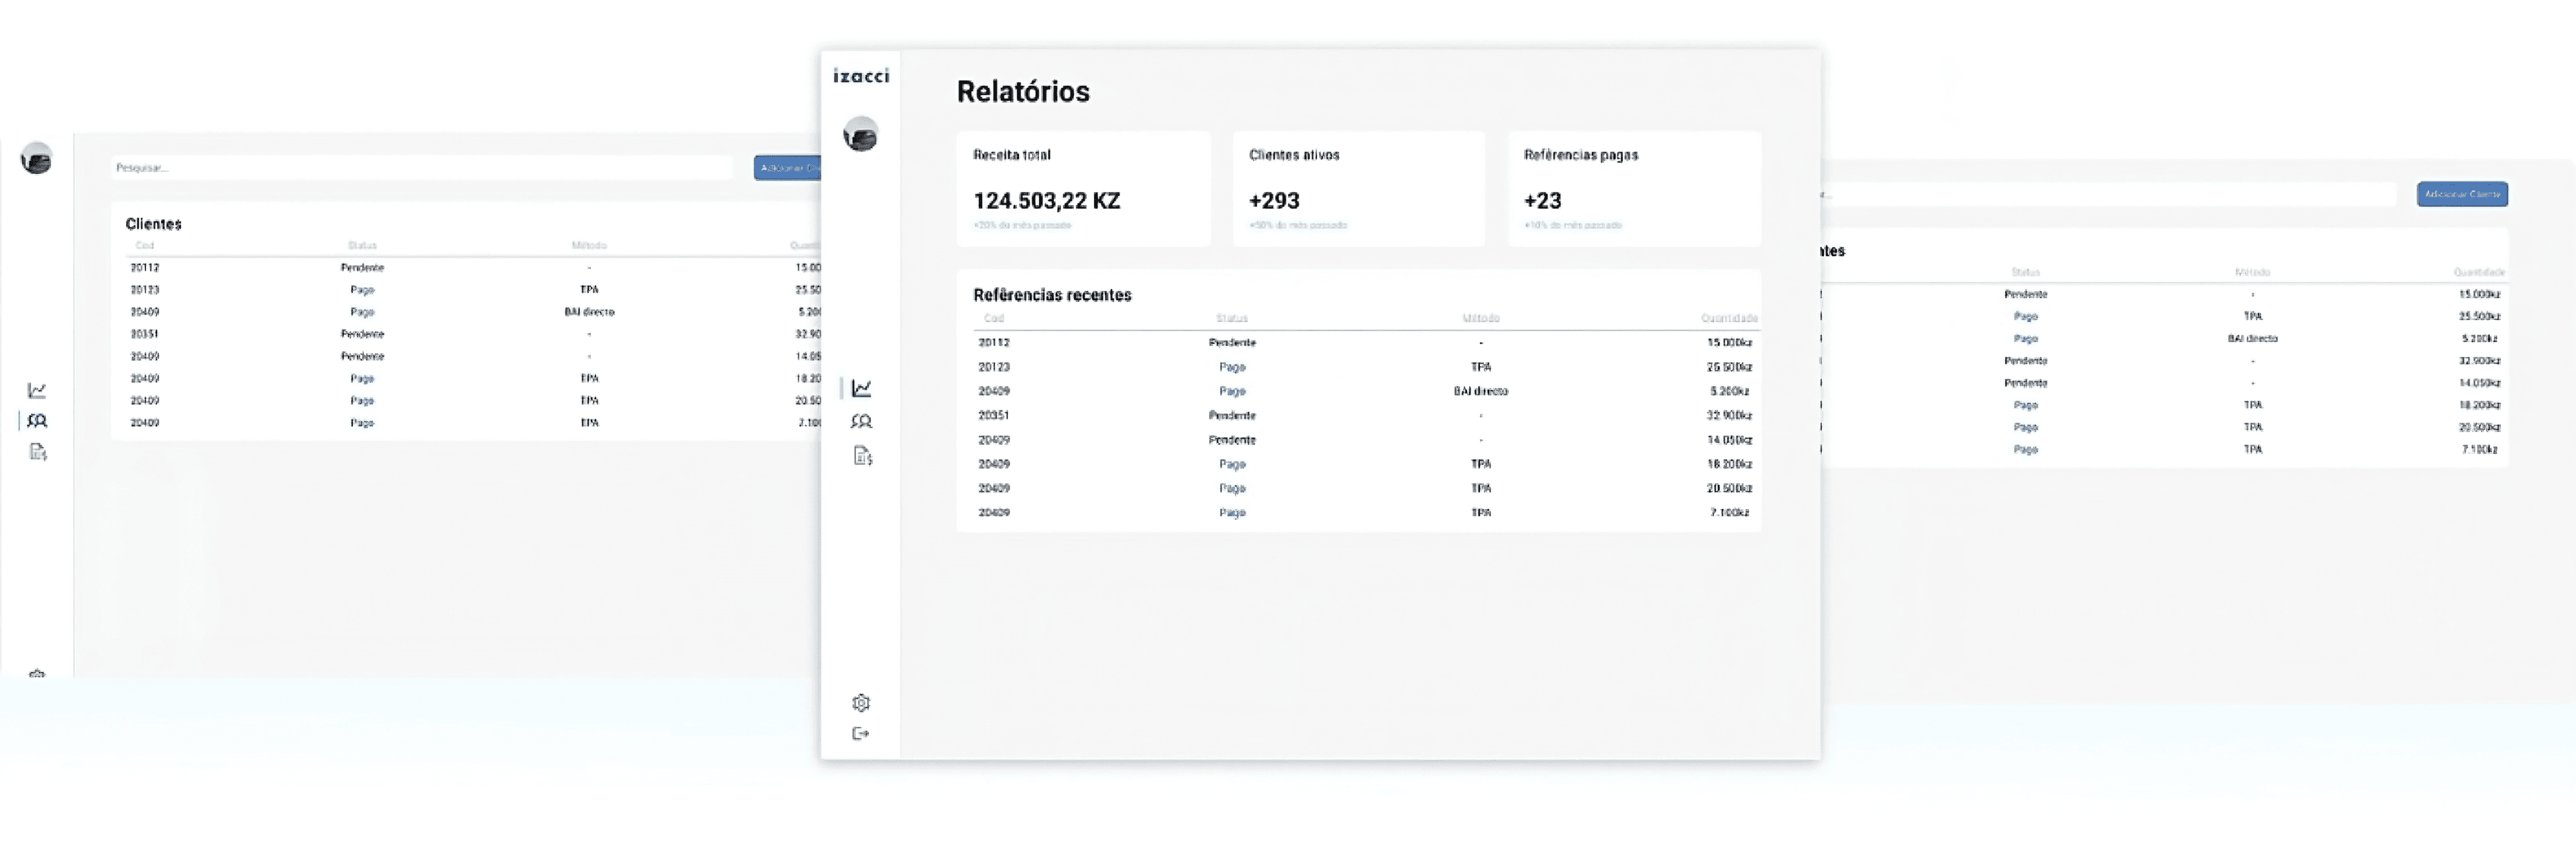The width and height of the screenshot is (2576, 864).
Task: Click +293 active clients value
Action: coord(1274,201)
